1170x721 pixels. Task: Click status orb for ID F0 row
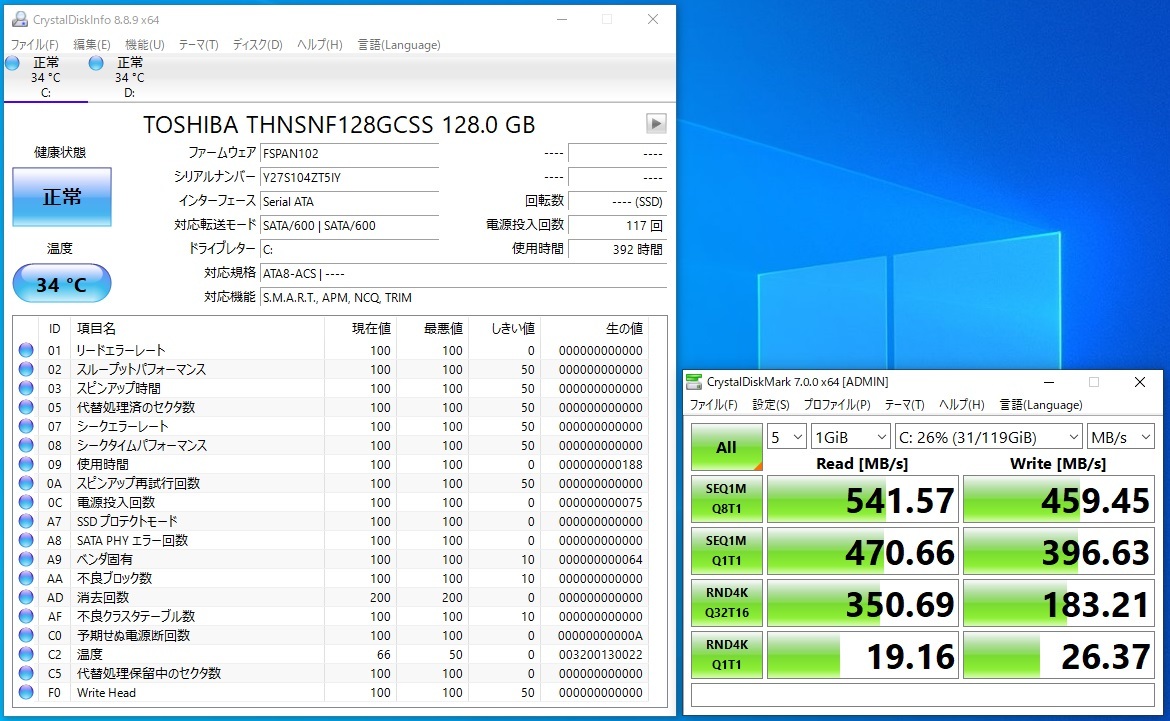click(26, 692)
